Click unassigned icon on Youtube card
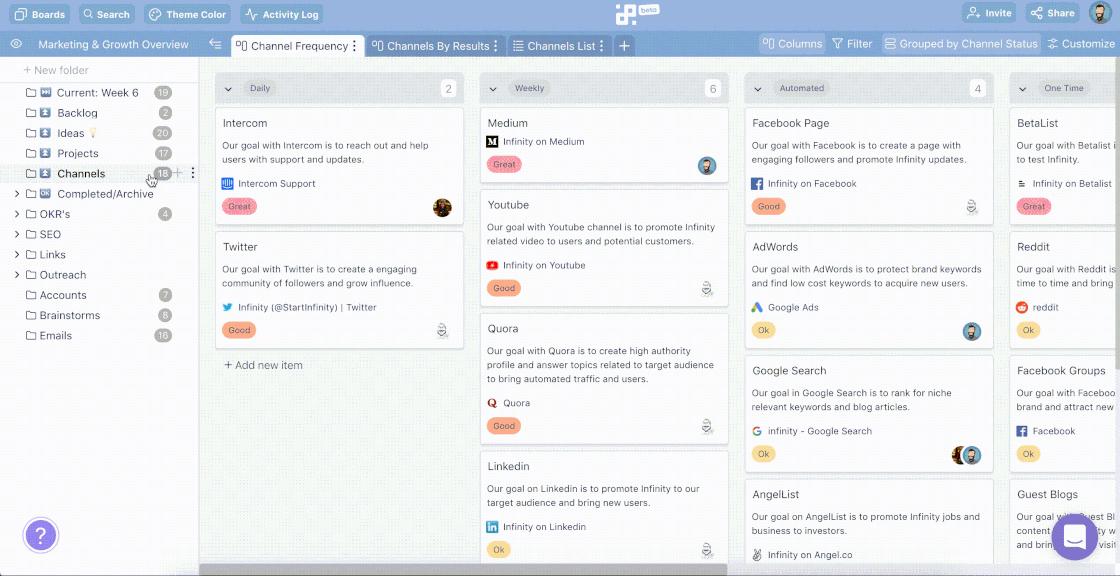The height and width of the screenshot is (576, 1120). (x=707, y=289)
